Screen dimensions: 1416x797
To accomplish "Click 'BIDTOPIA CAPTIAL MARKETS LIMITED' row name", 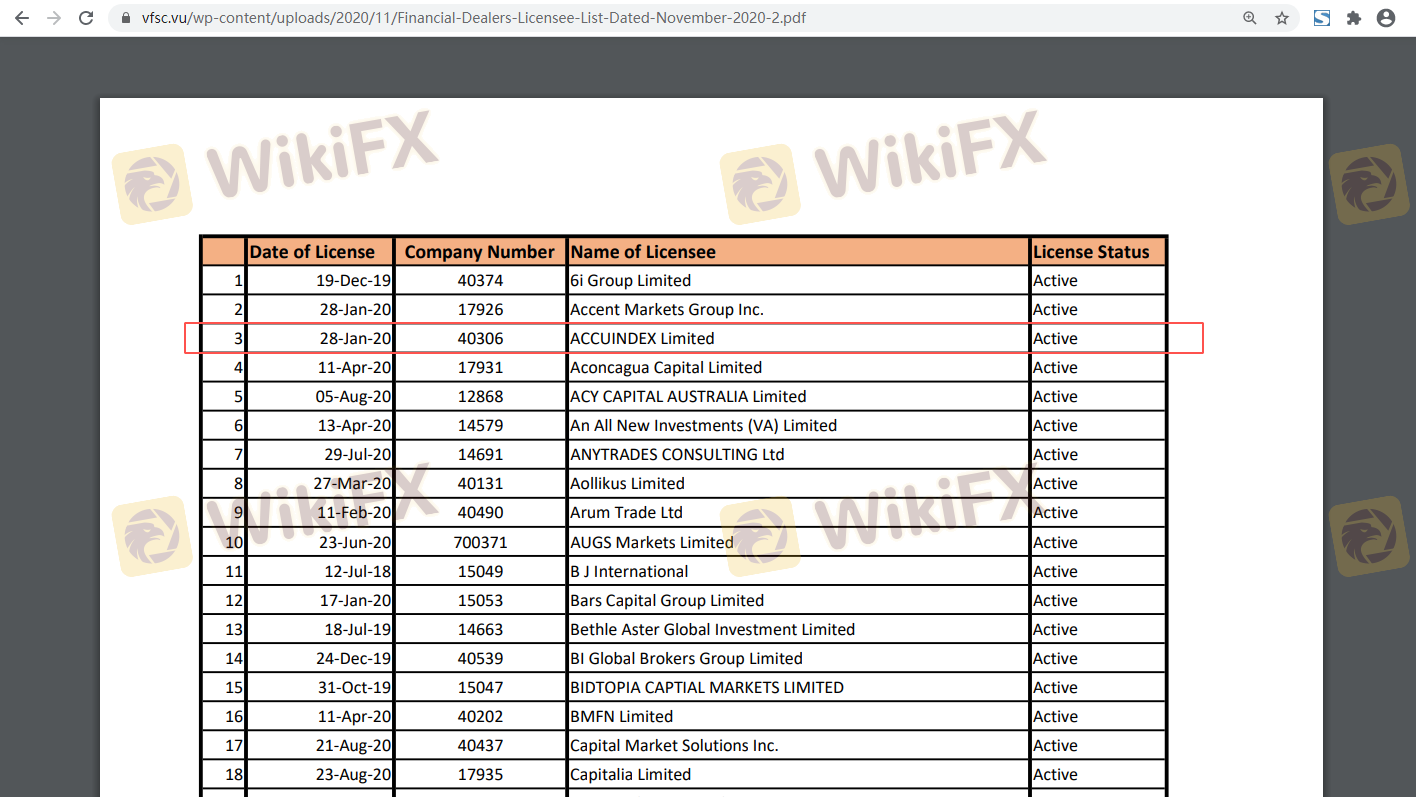I will click(x=706, y=688).
